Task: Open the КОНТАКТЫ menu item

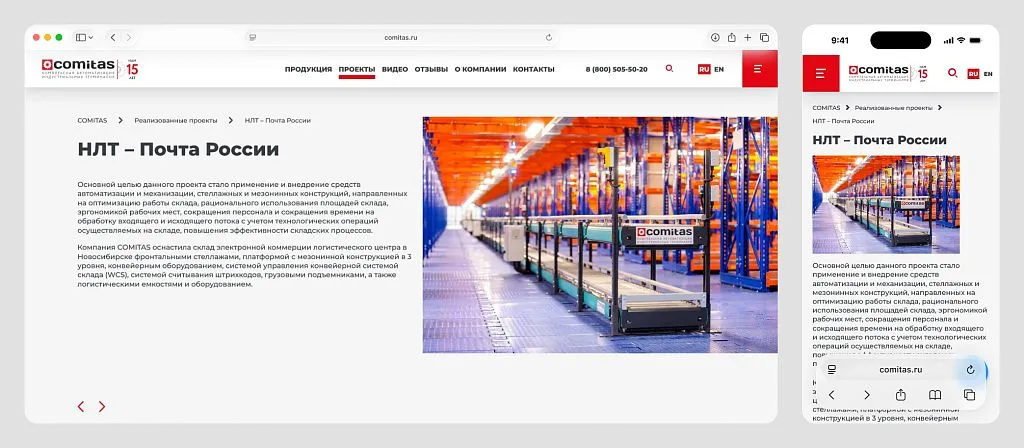Action: (x=534, y=69)
